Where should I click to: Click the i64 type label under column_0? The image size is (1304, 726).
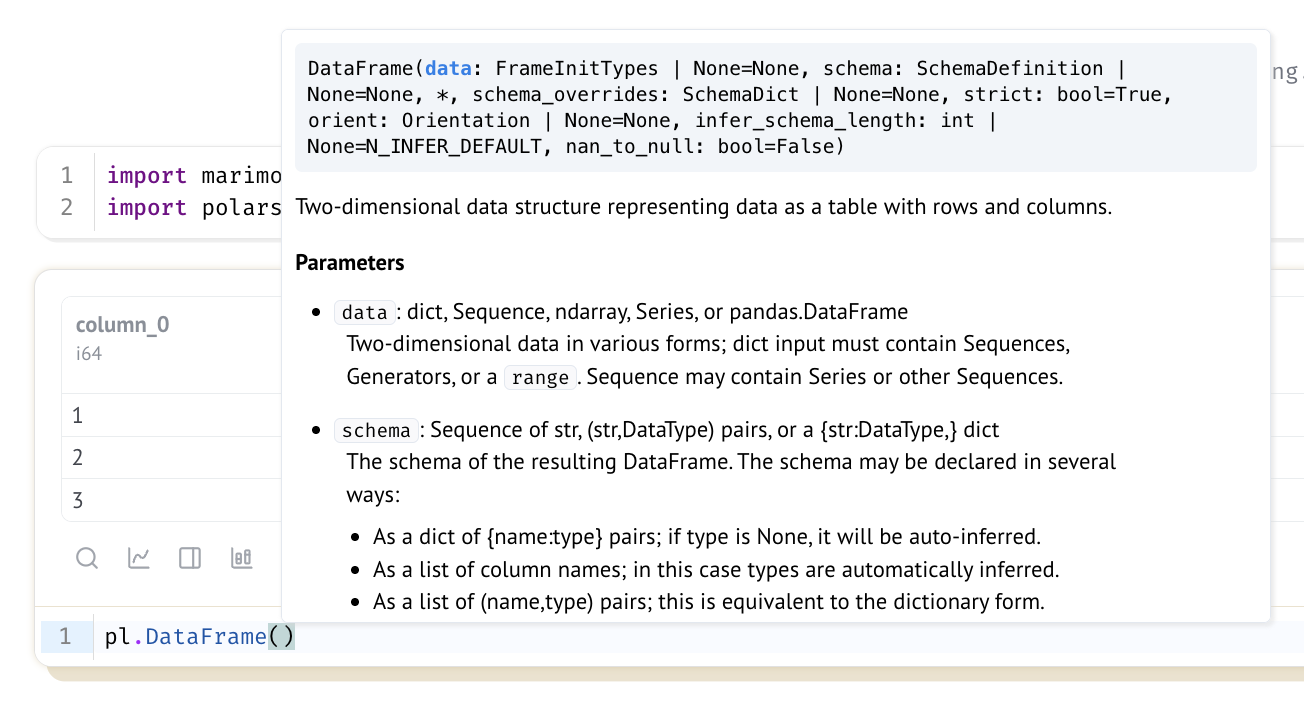pos(89,353)
